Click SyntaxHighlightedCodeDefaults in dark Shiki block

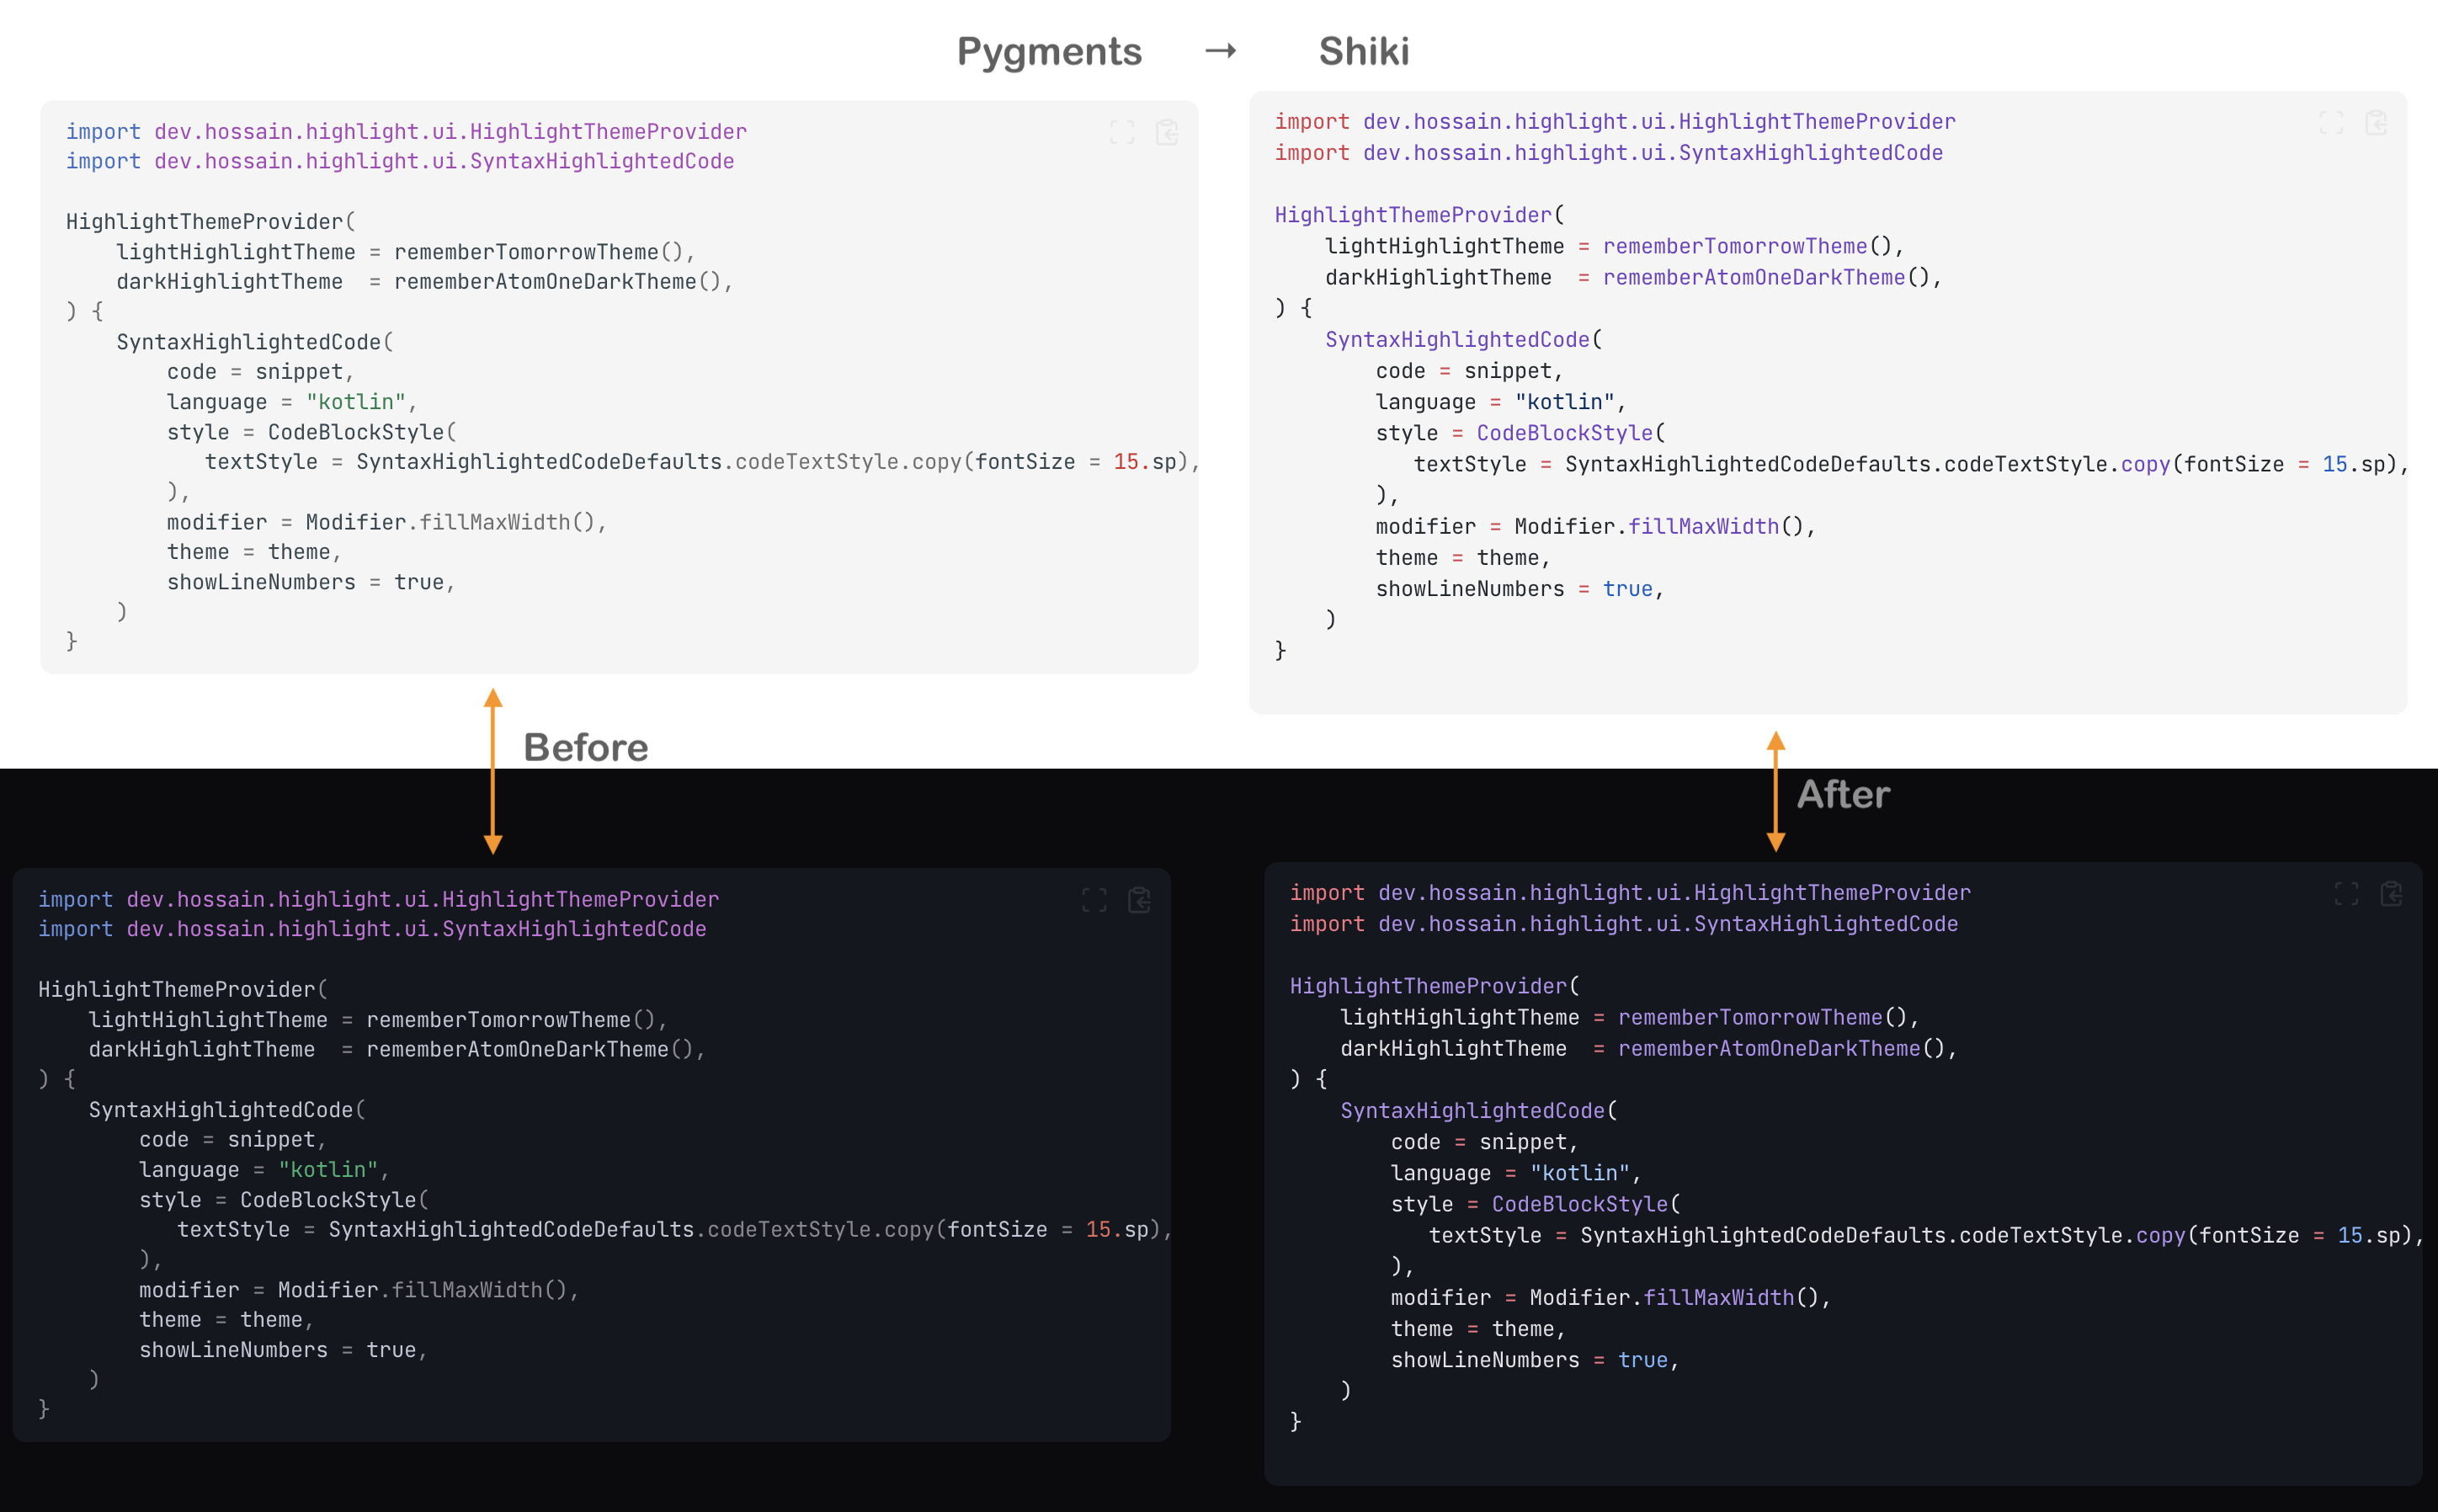pyautogui.click(x=1763, y=1236)
